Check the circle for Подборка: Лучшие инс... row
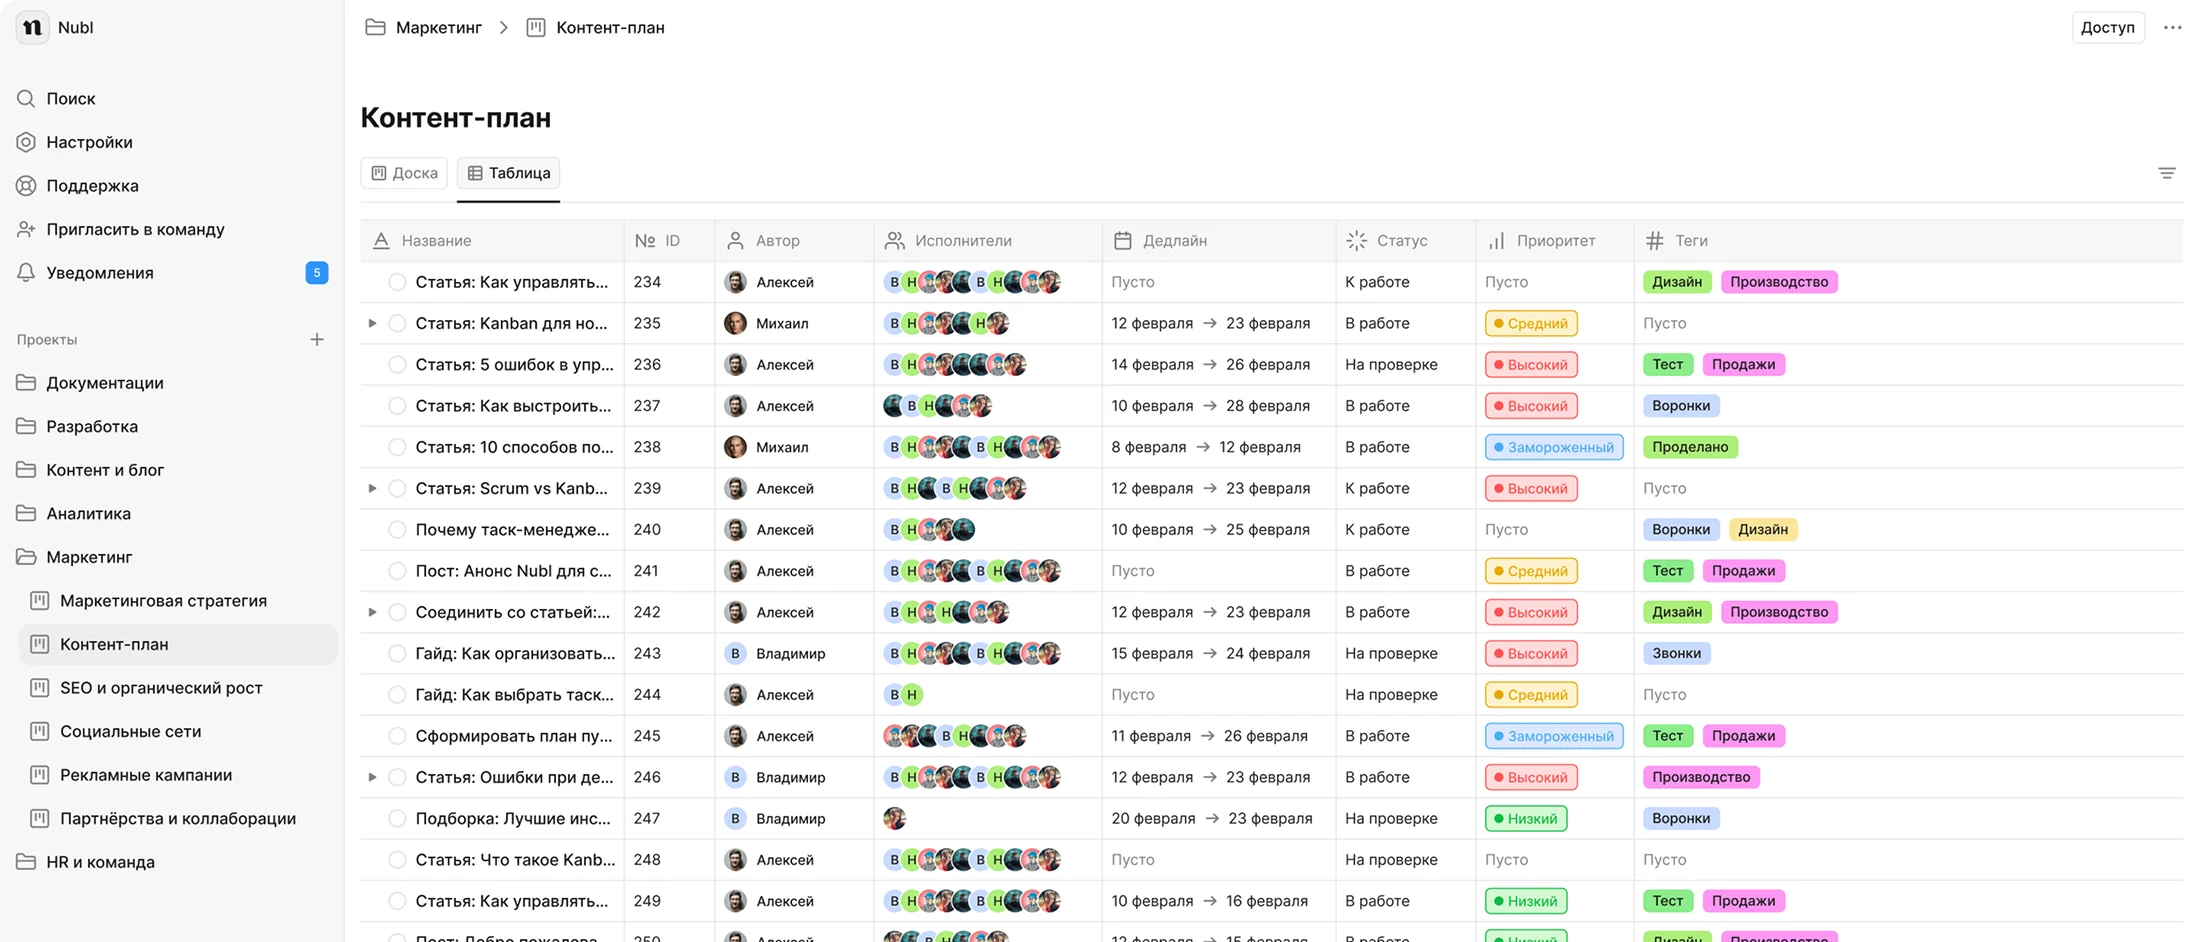Screen dimensions: 2200x942 pyautogui.click(x=397, y=819)
